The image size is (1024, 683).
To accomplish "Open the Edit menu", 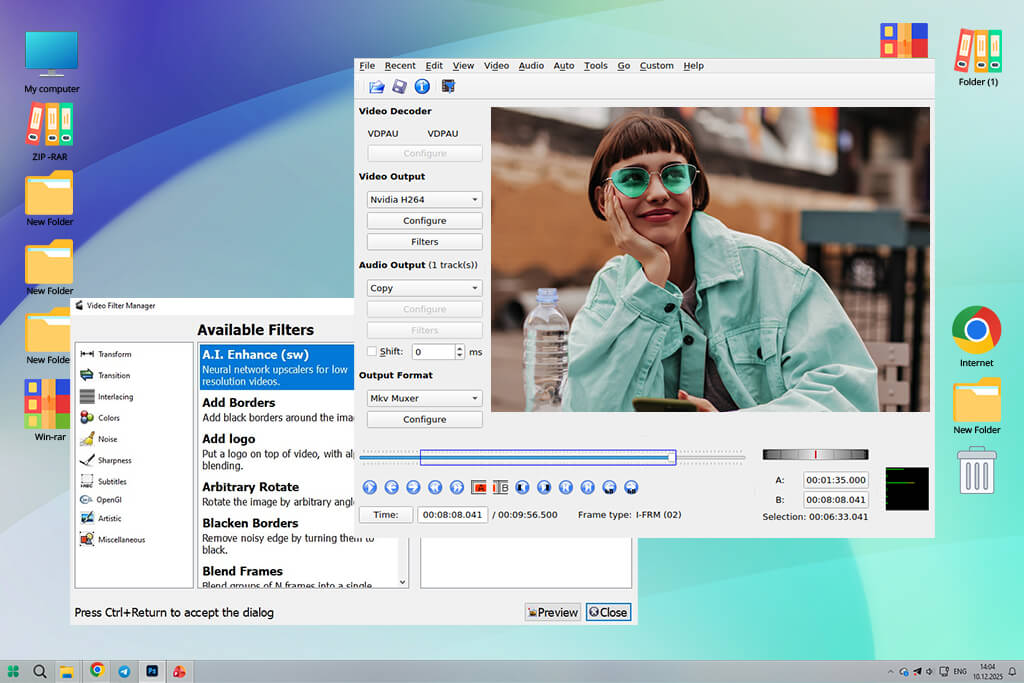I will click(x=434, y=65).
